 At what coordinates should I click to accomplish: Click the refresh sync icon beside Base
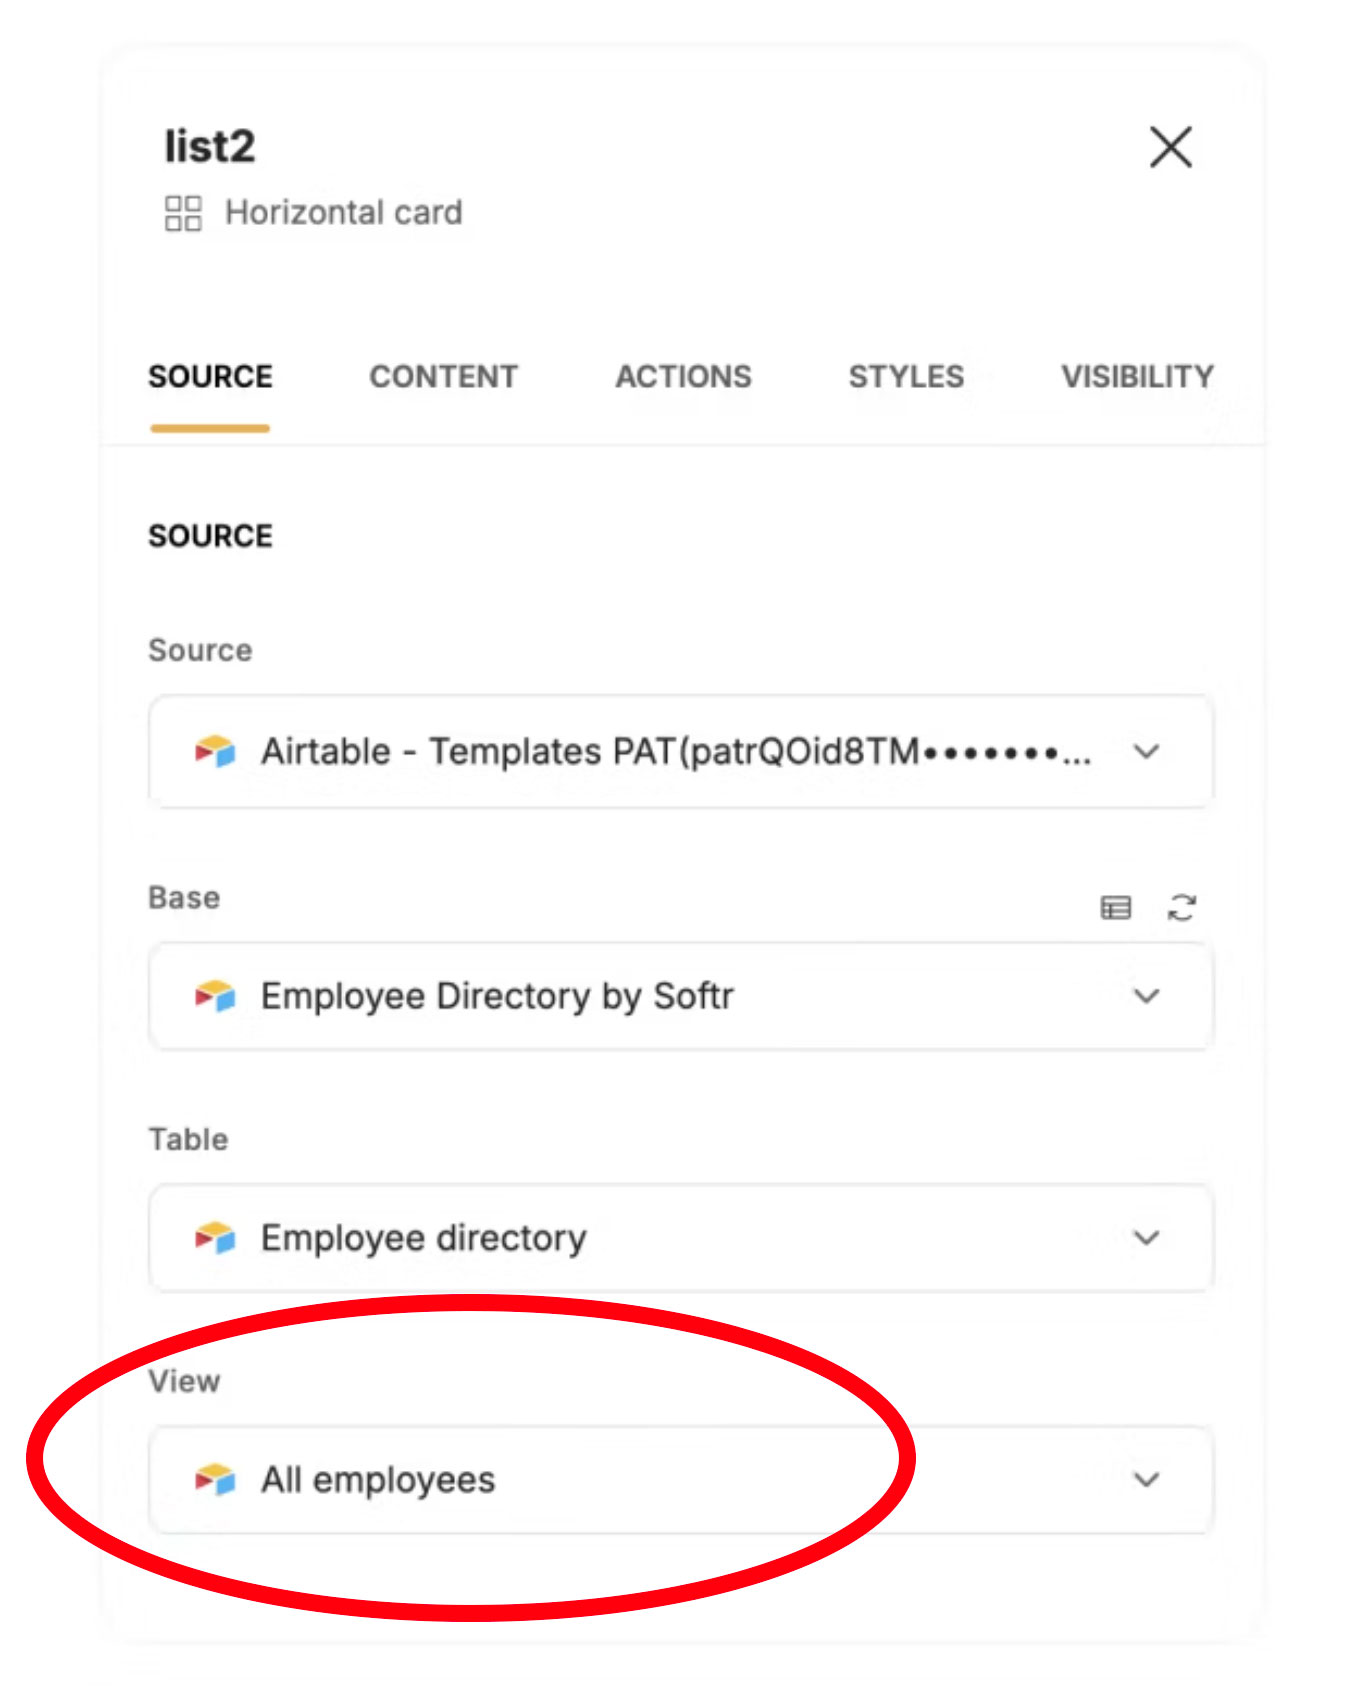tap(1181, 907)
